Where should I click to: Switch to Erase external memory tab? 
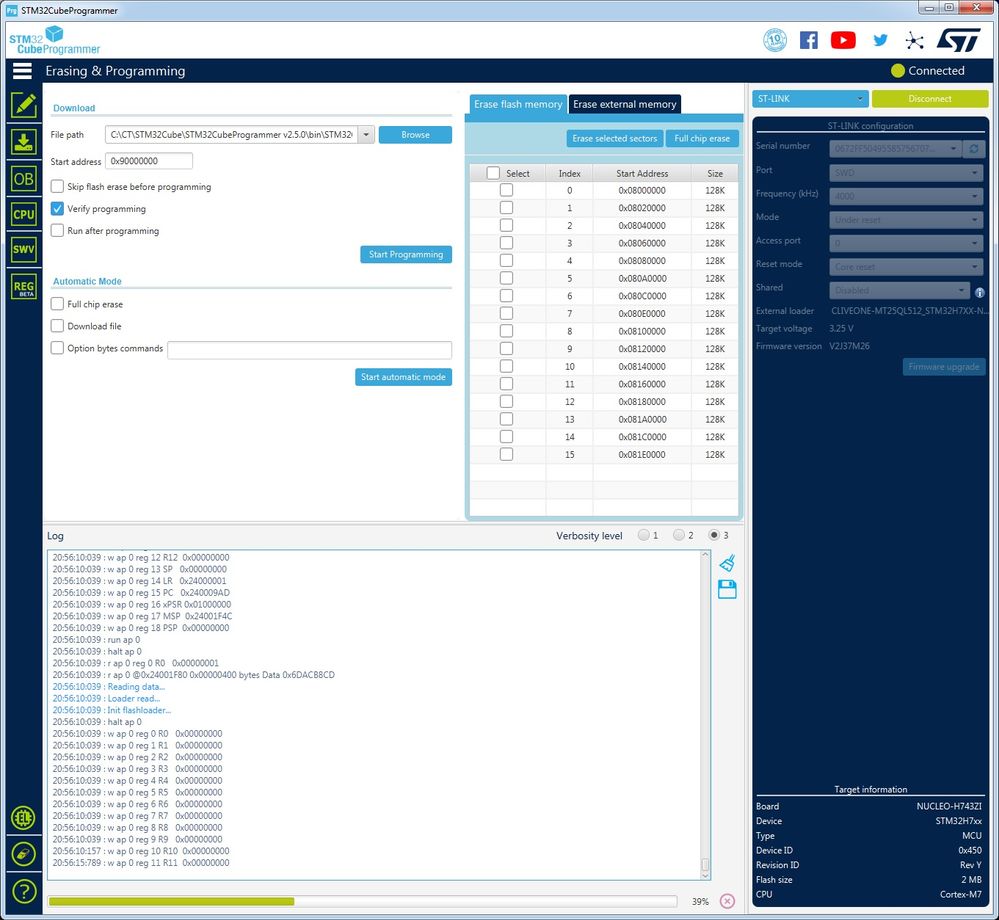click(624, 104)
